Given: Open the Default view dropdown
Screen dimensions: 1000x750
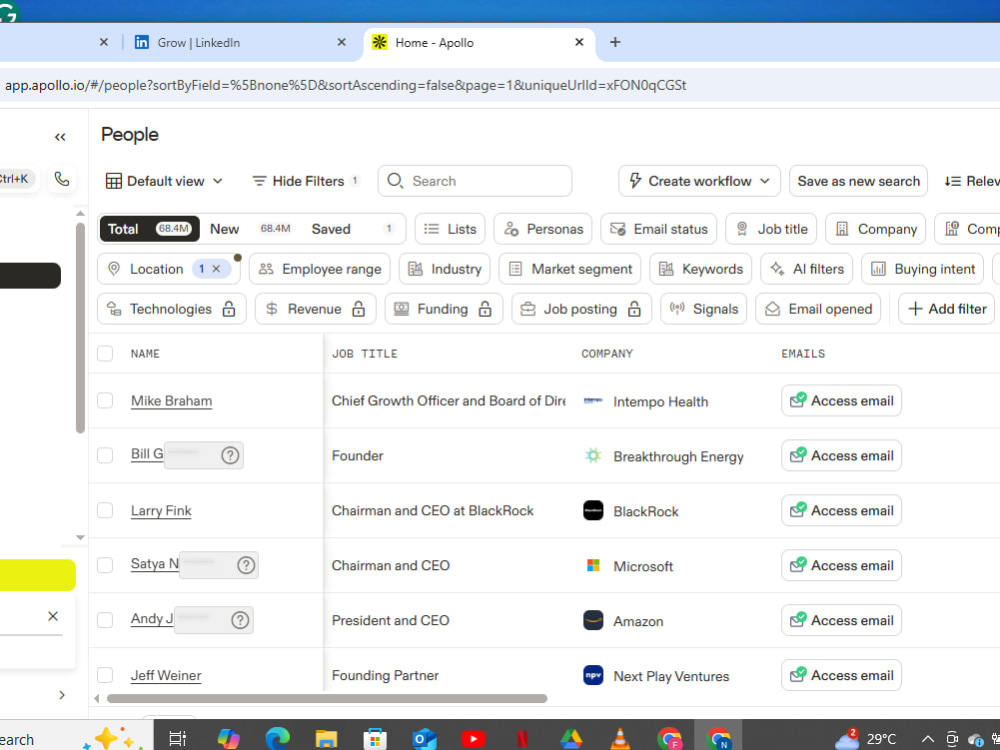Looking at the screenshot, I should 165,181.
